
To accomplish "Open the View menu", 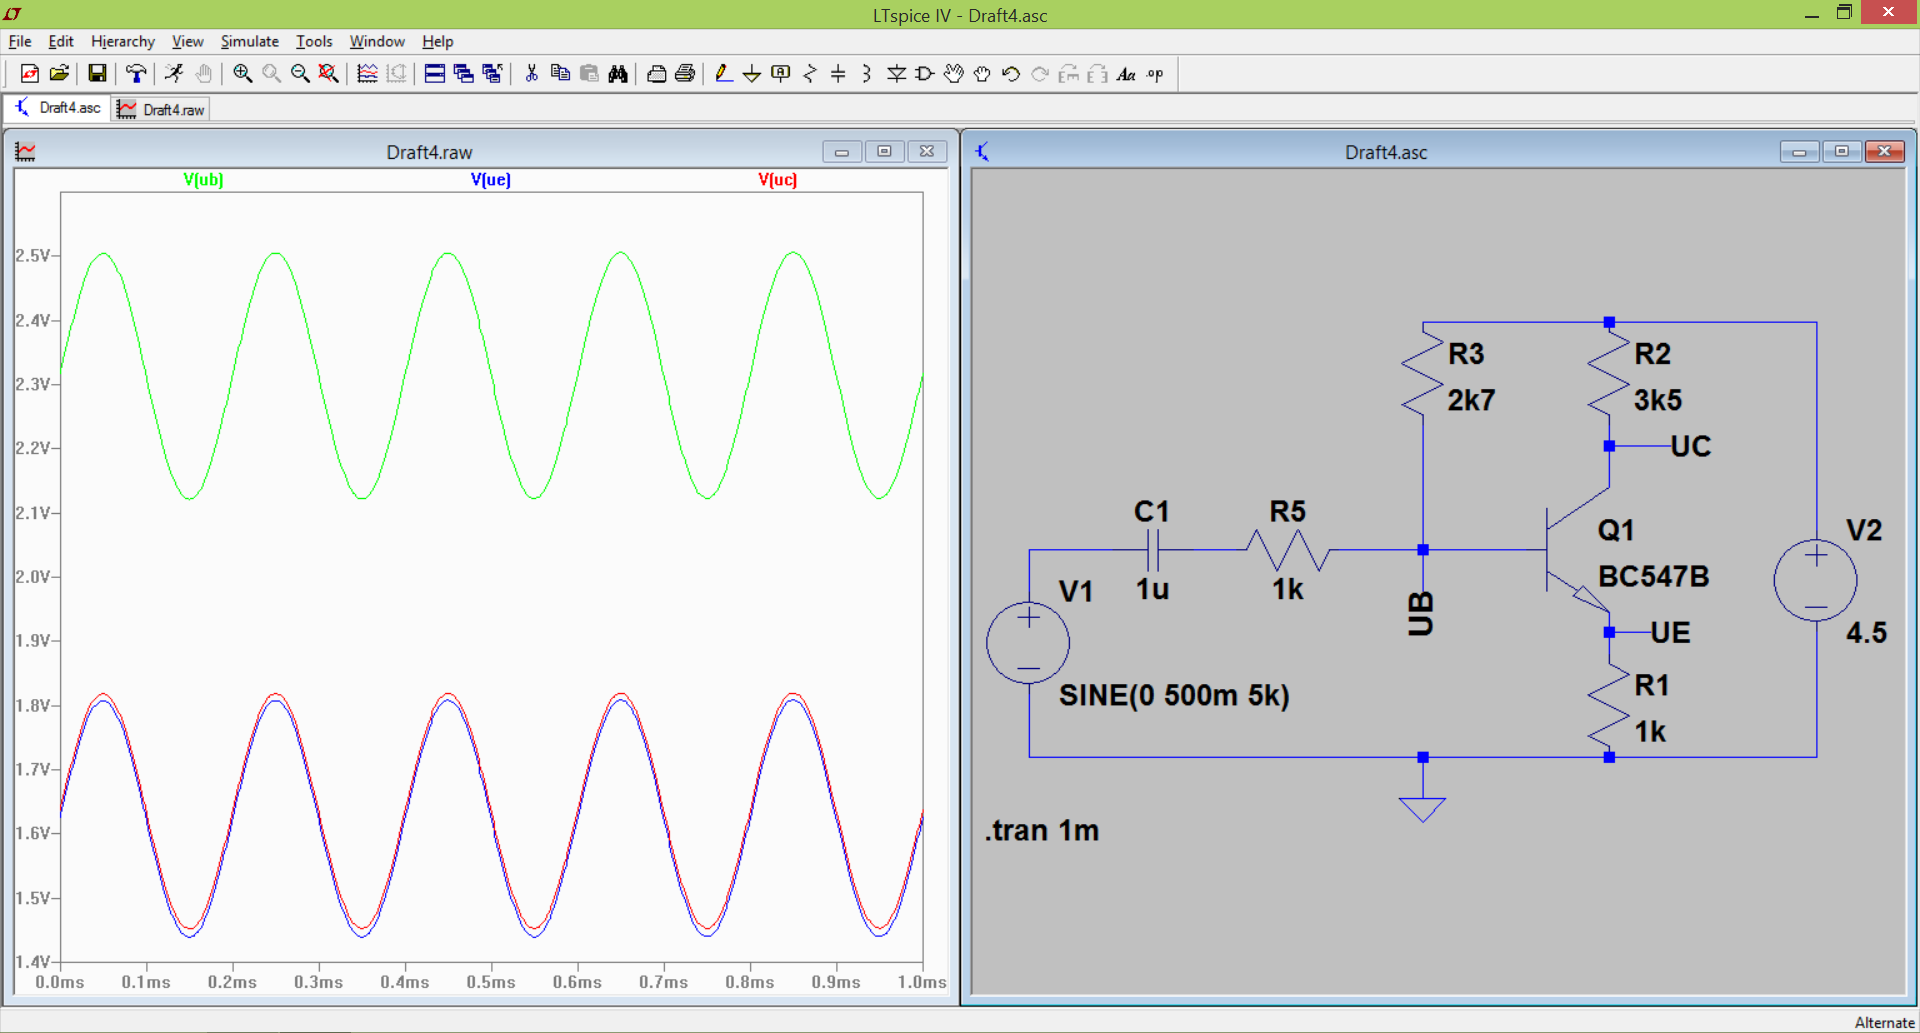I will [187, 41].
